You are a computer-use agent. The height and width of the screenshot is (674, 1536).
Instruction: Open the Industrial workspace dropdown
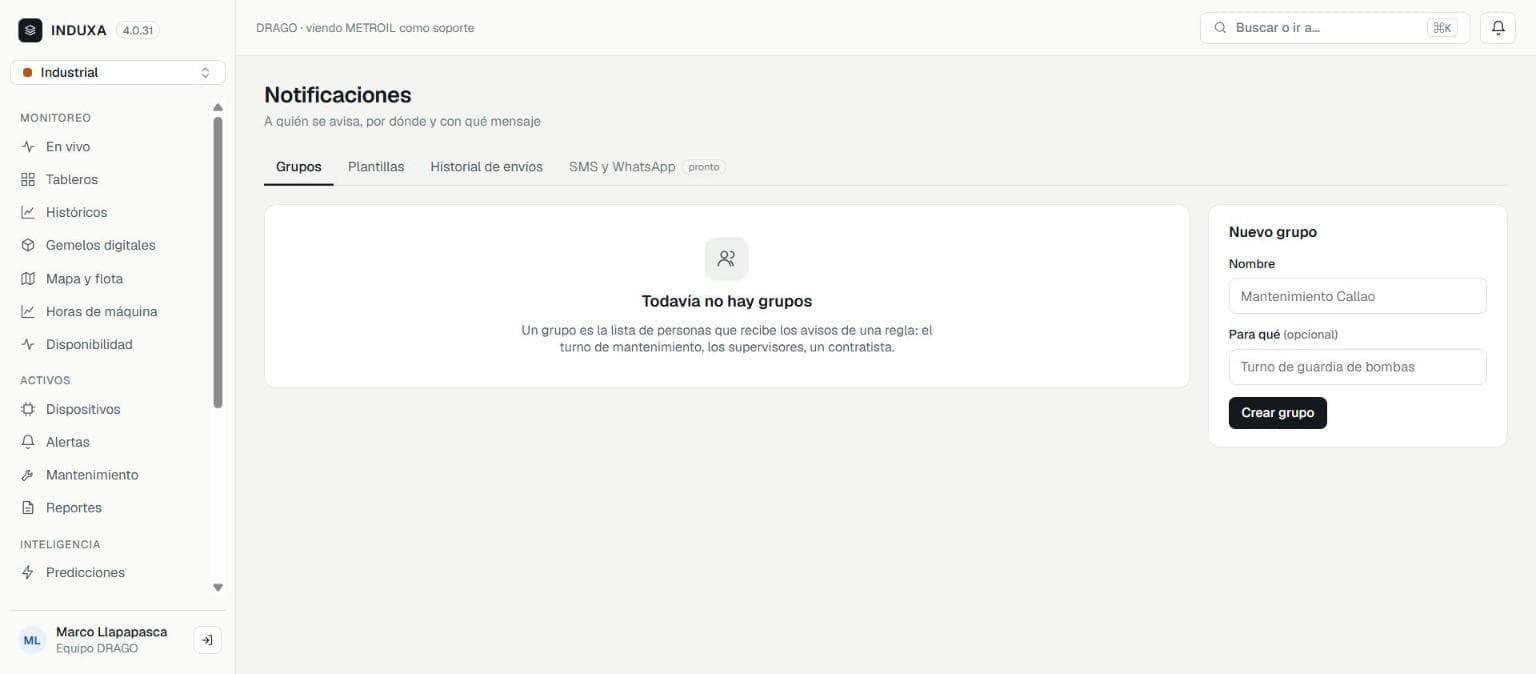click(118, 72)
